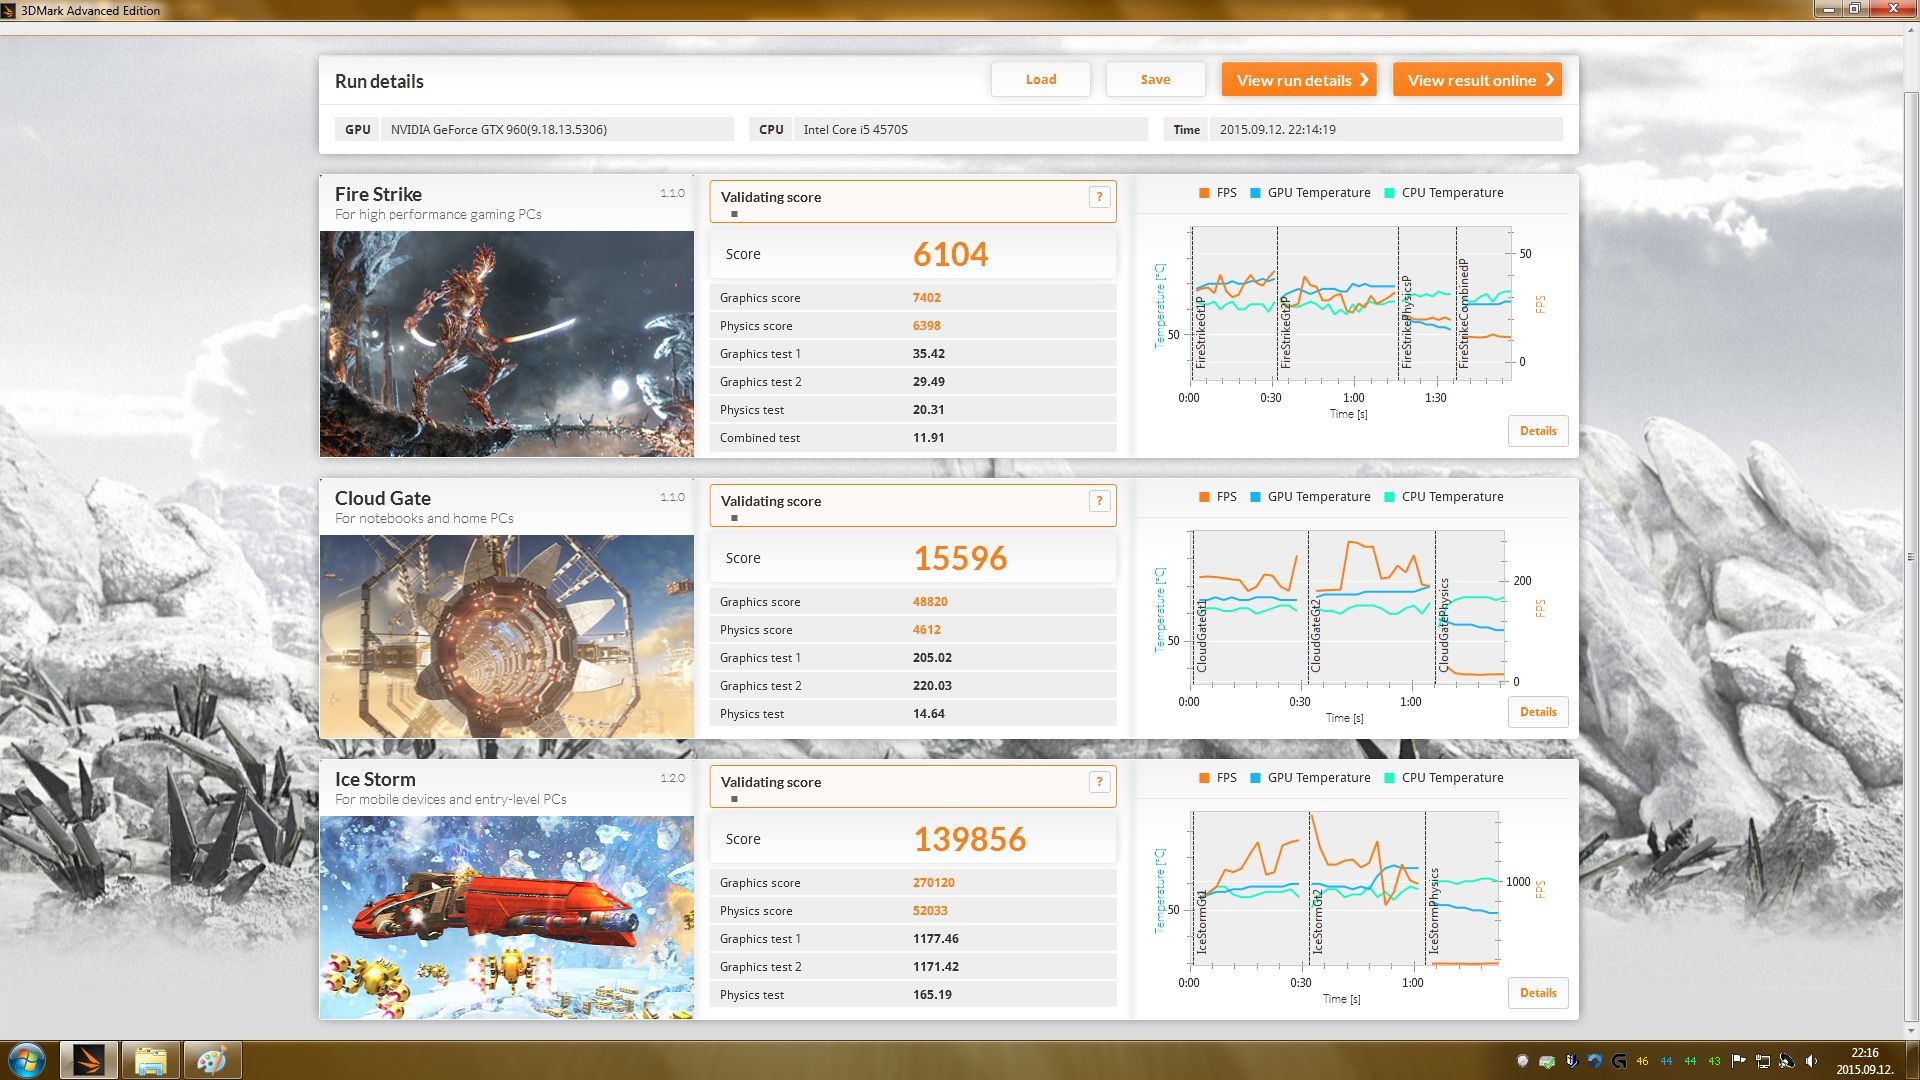Click the Time field 2015.09.12. 22:14:19

(x=1386, y=129)
